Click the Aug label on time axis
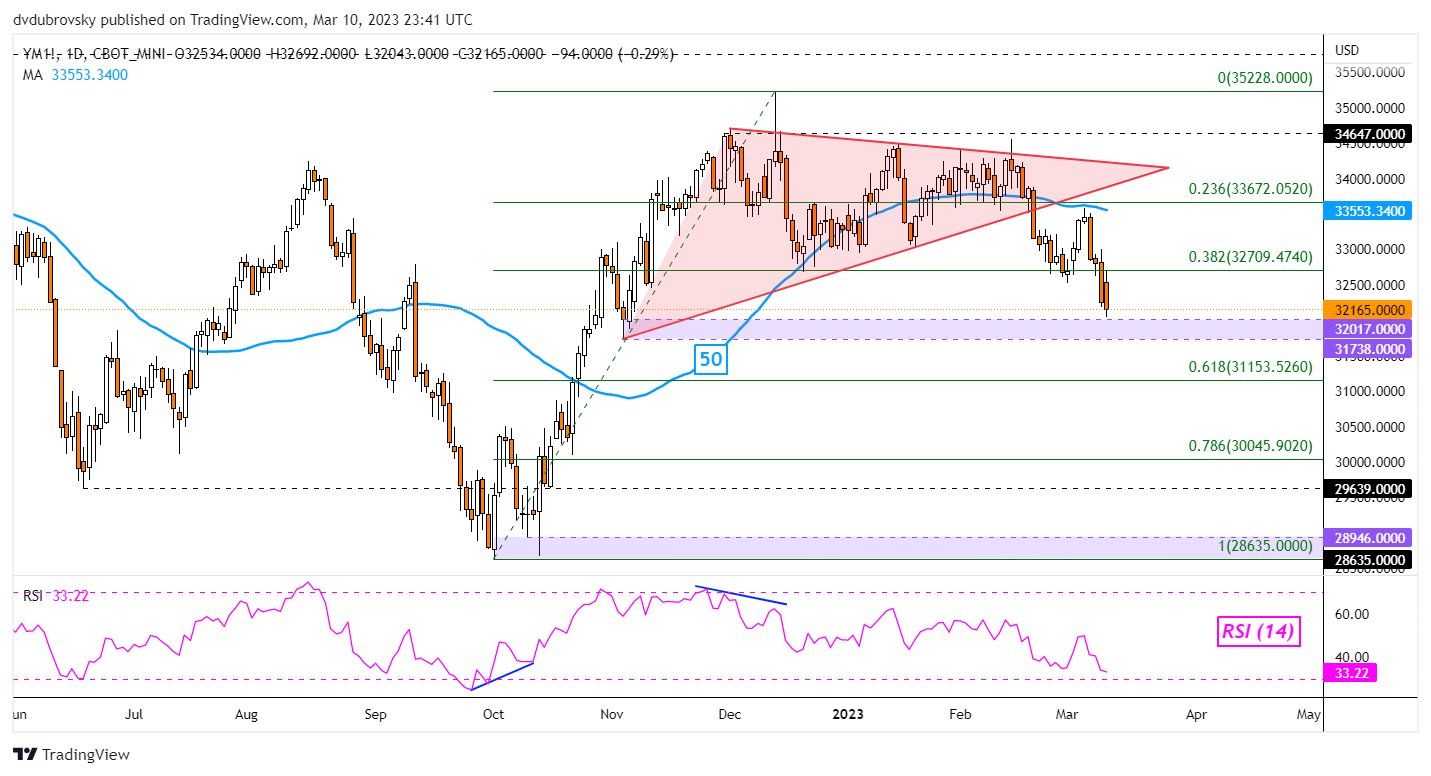This screenshot has width=1431, height=776. pos(247,714)
